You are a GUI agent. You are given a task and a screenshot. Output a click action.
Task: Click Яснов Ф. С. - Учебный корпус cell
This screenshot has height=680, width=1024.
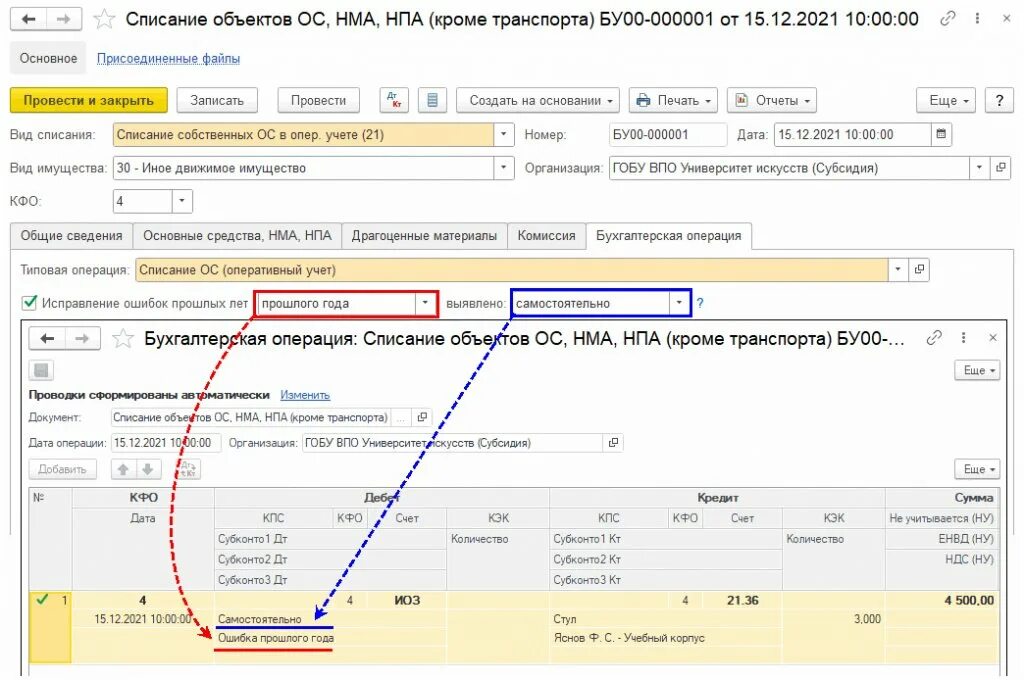665,638
